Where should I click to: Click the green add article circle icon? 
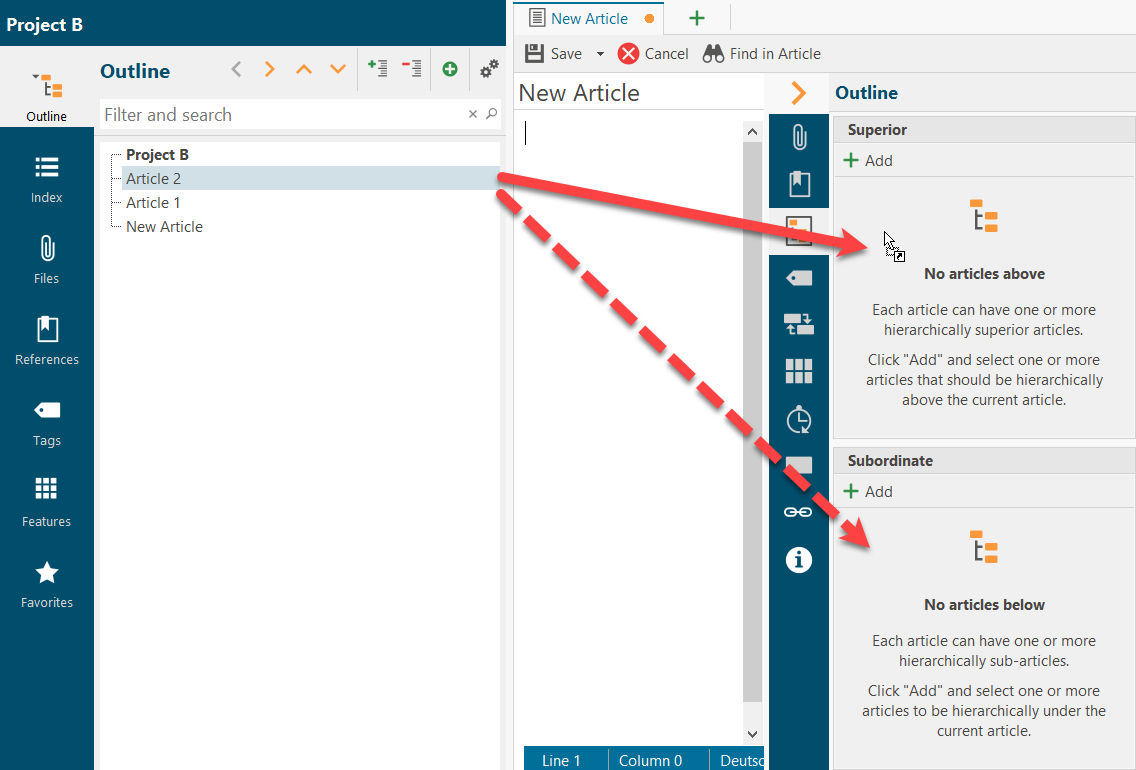[450, 69]
